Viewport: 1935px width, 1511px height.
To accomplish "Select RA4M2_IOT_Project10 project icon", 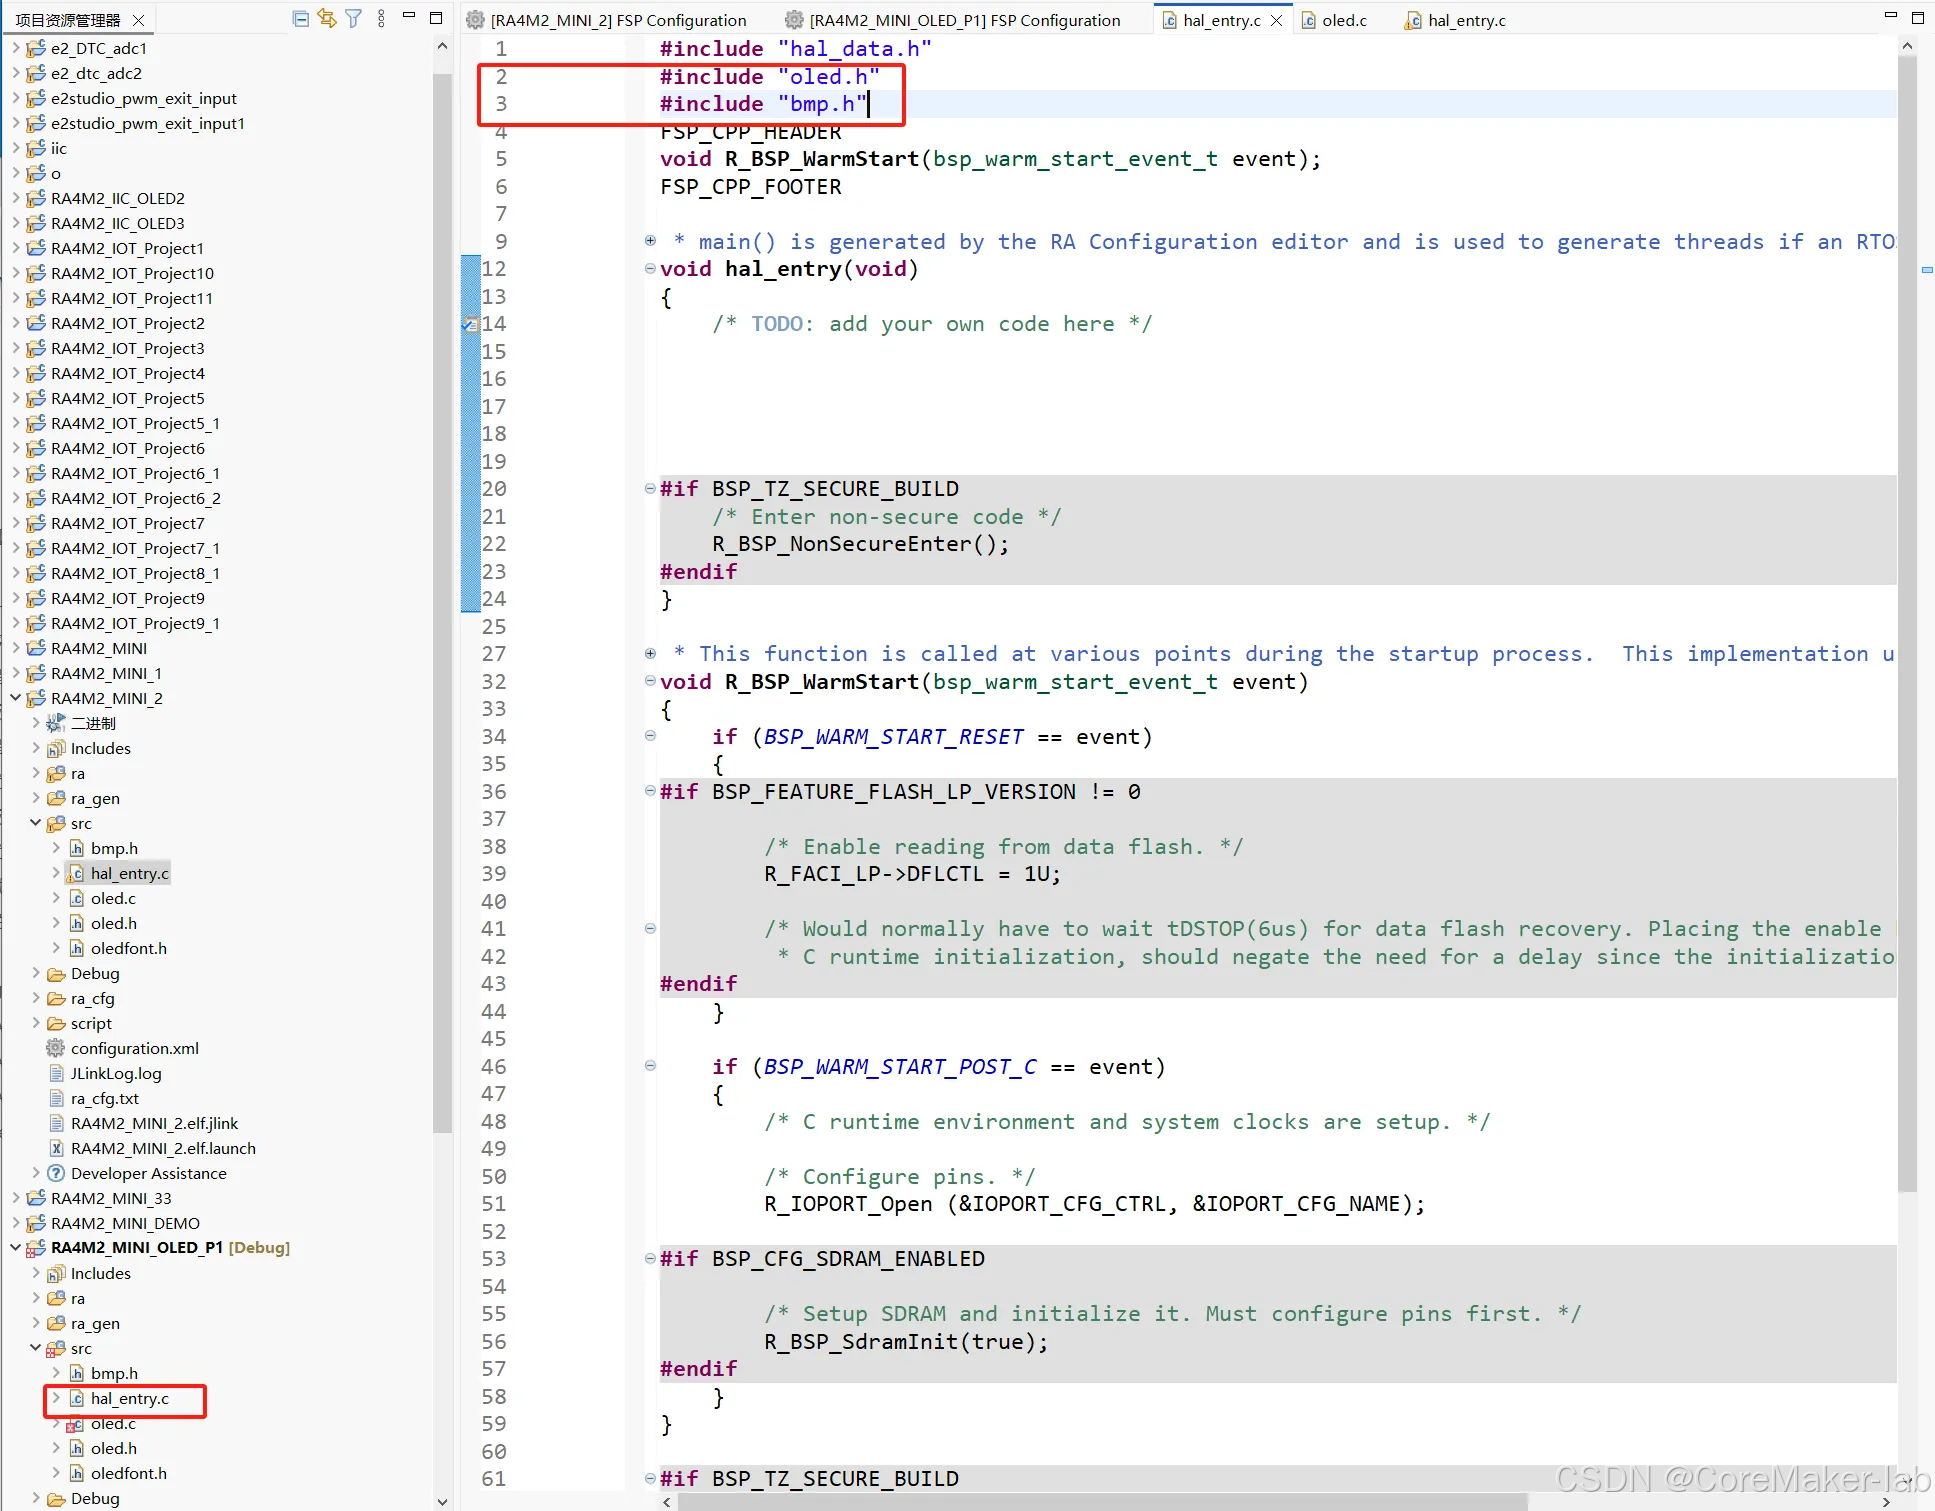I will point(36,273).
